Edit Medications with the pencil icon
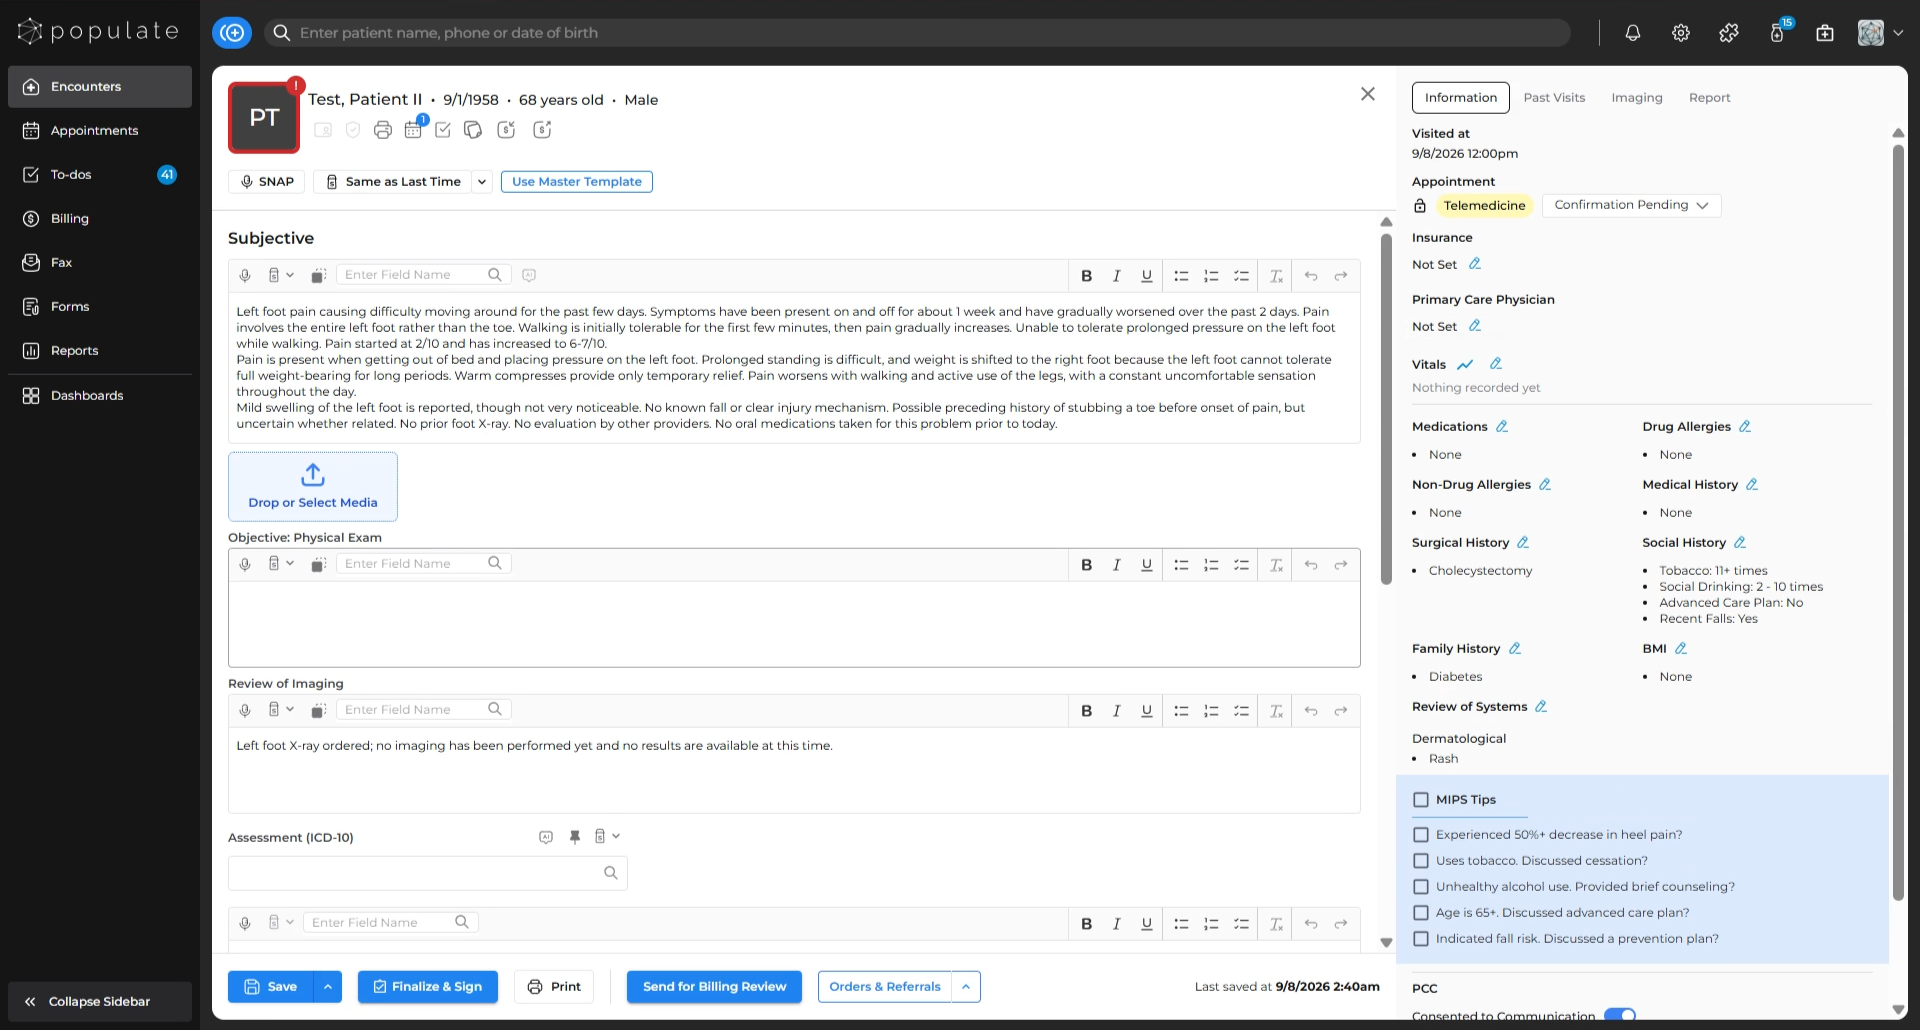Viewport: 1920px width, 1030px height. click(1502, 427)
